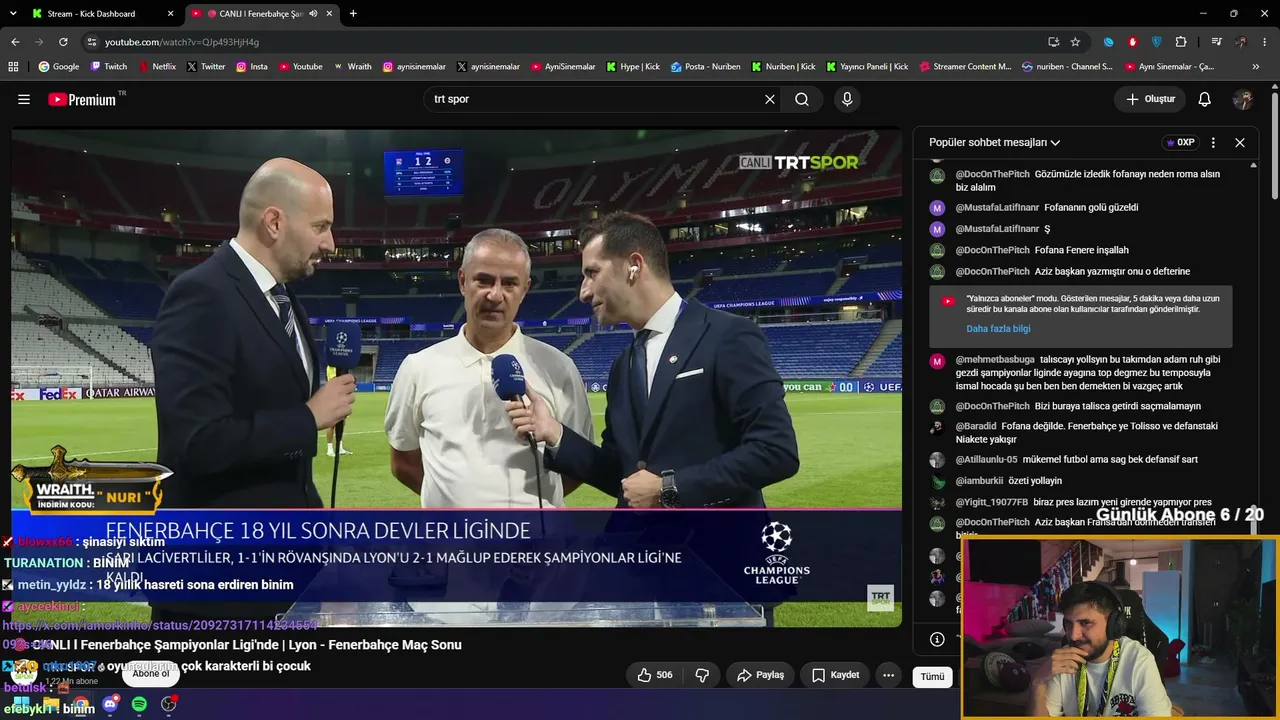Open YouTube notifications bell
Image resolution: width=1280 pixels, height=720 pixels.
click(x=1205, y=99)
